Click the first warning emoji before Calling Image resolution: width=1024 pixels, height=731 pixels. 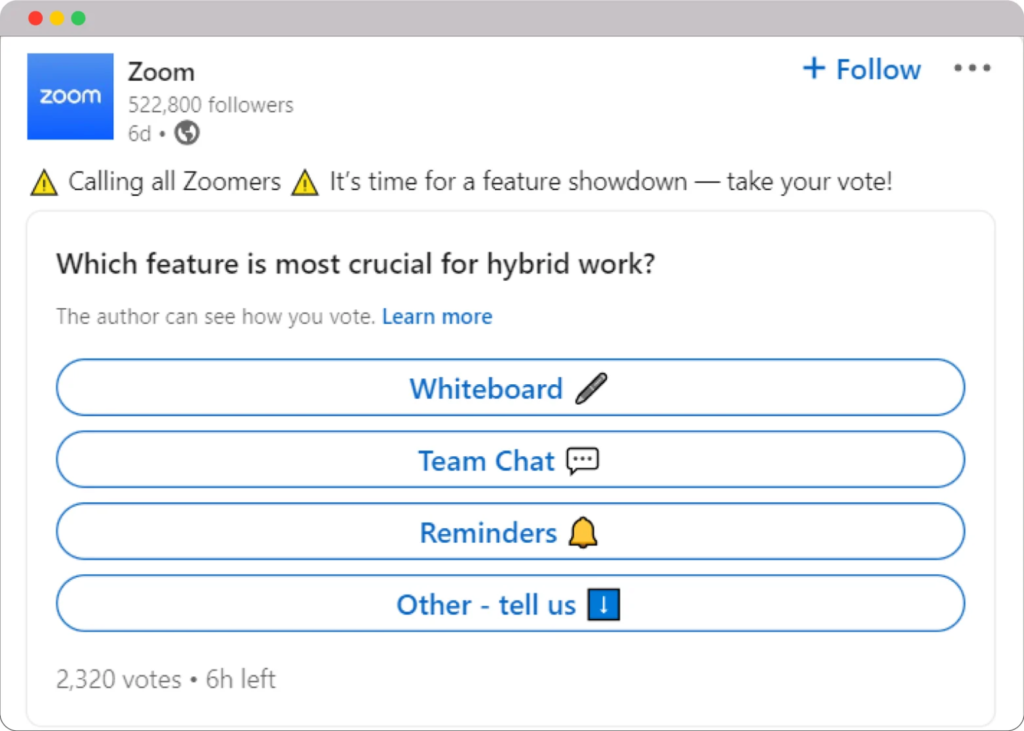click(x=44, y=183)
